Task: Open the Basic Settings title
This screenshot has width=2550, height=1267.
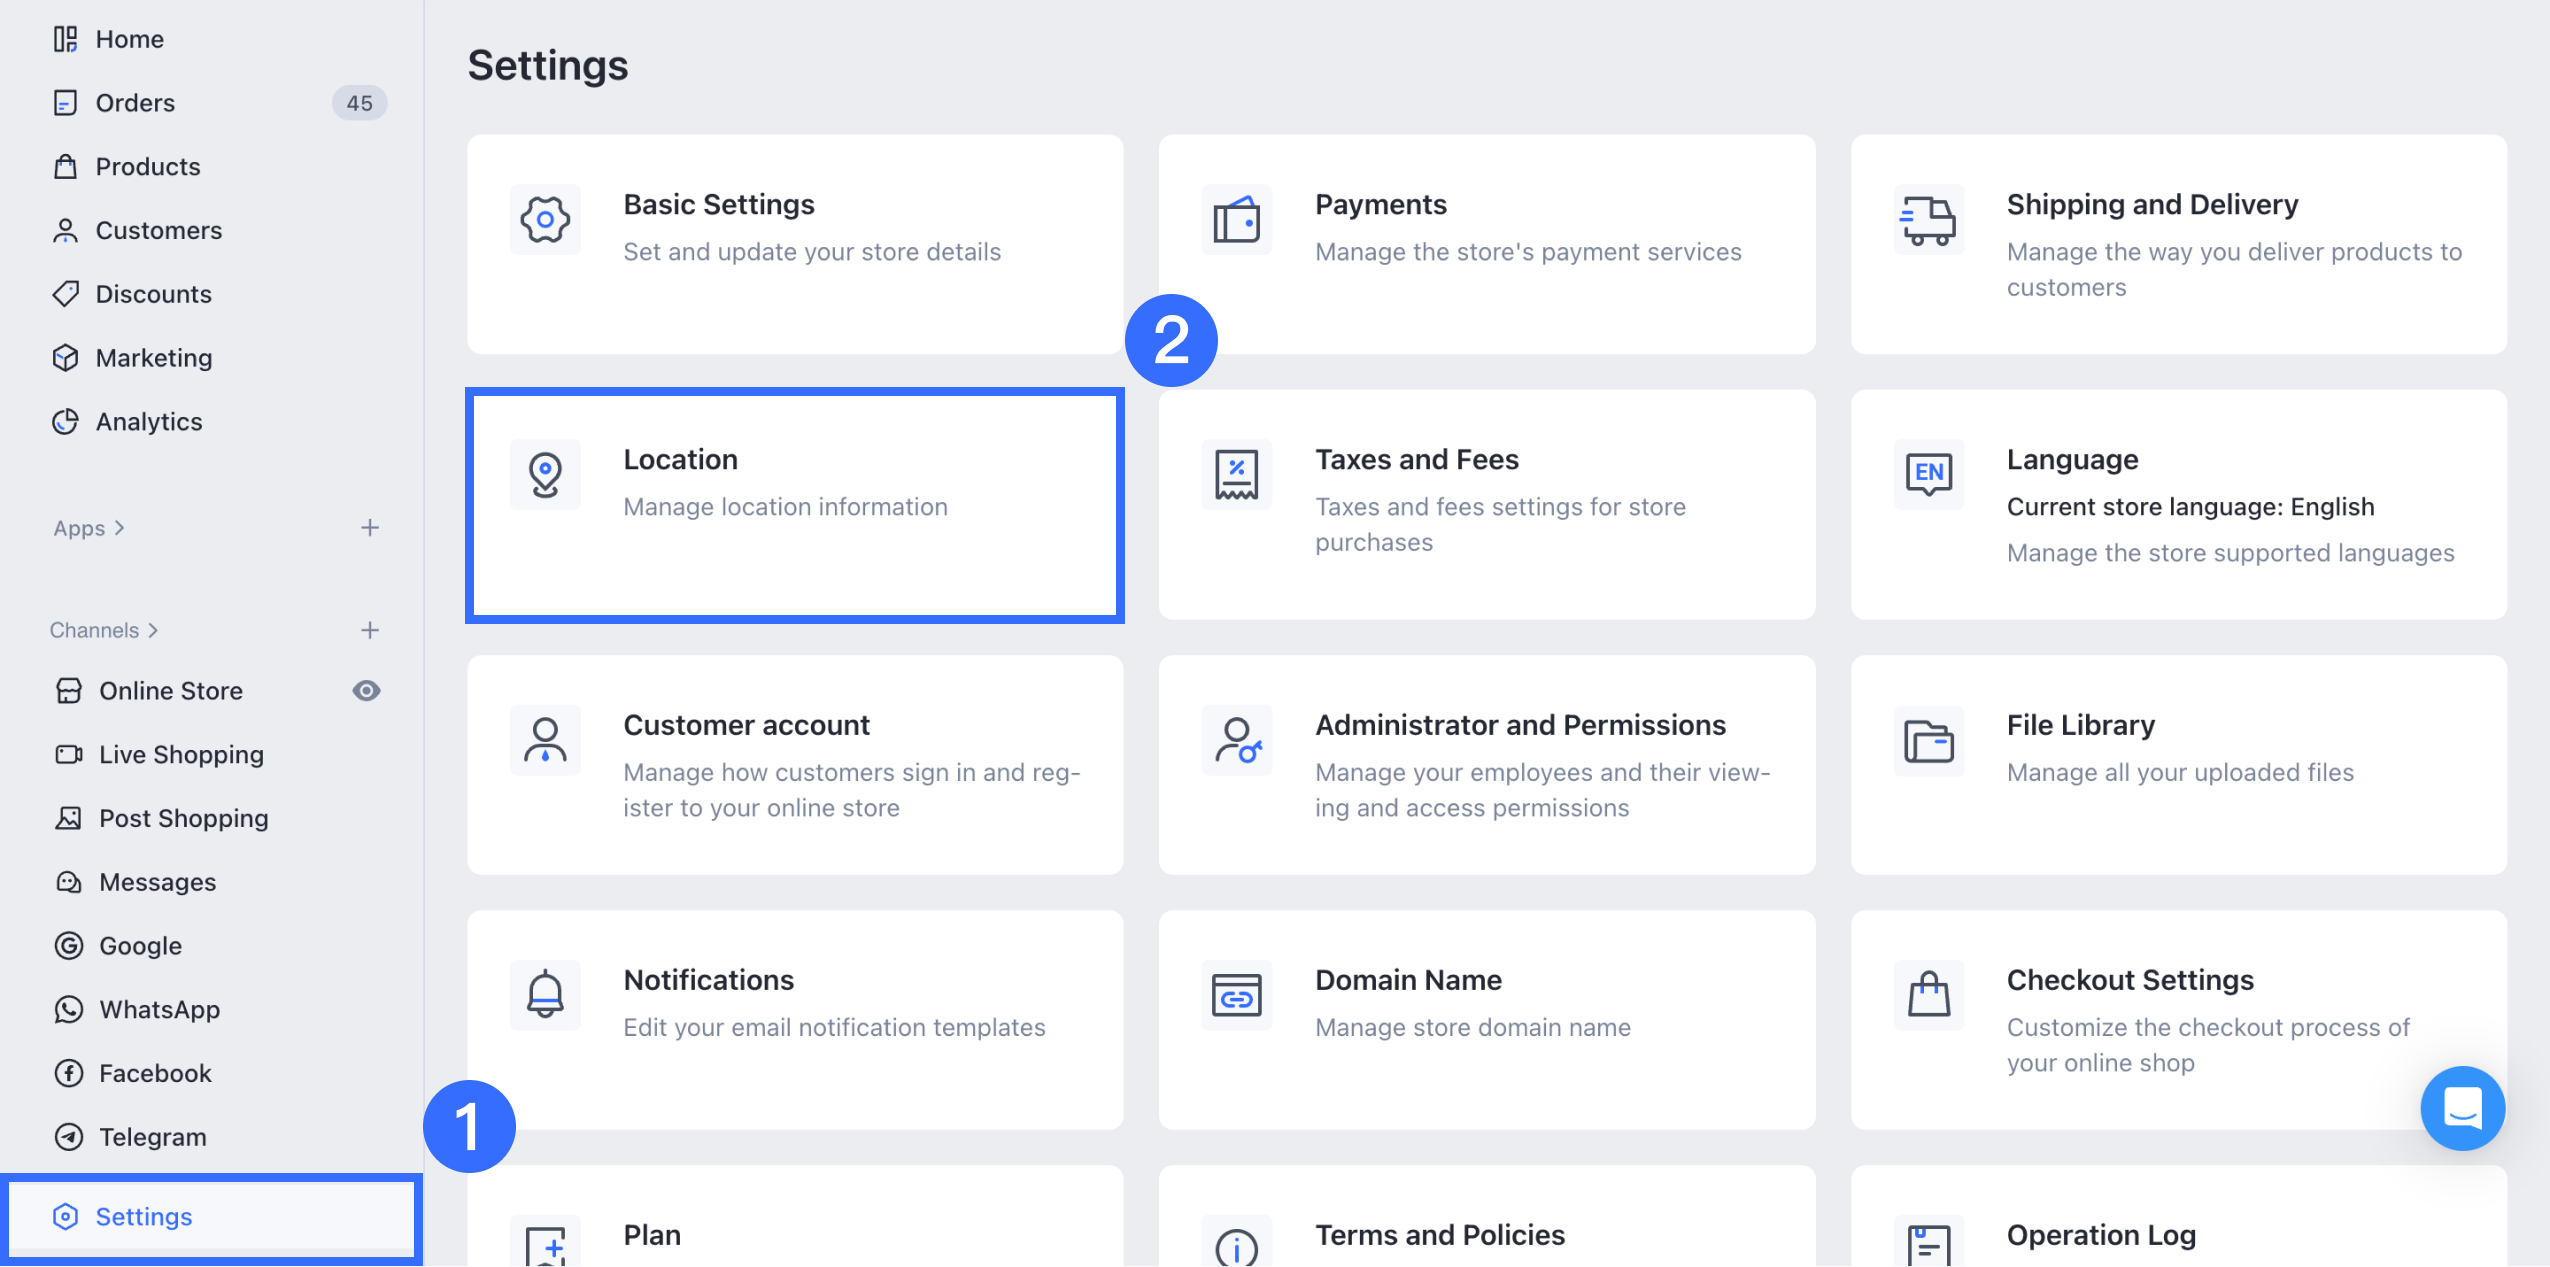Action: 719,205
